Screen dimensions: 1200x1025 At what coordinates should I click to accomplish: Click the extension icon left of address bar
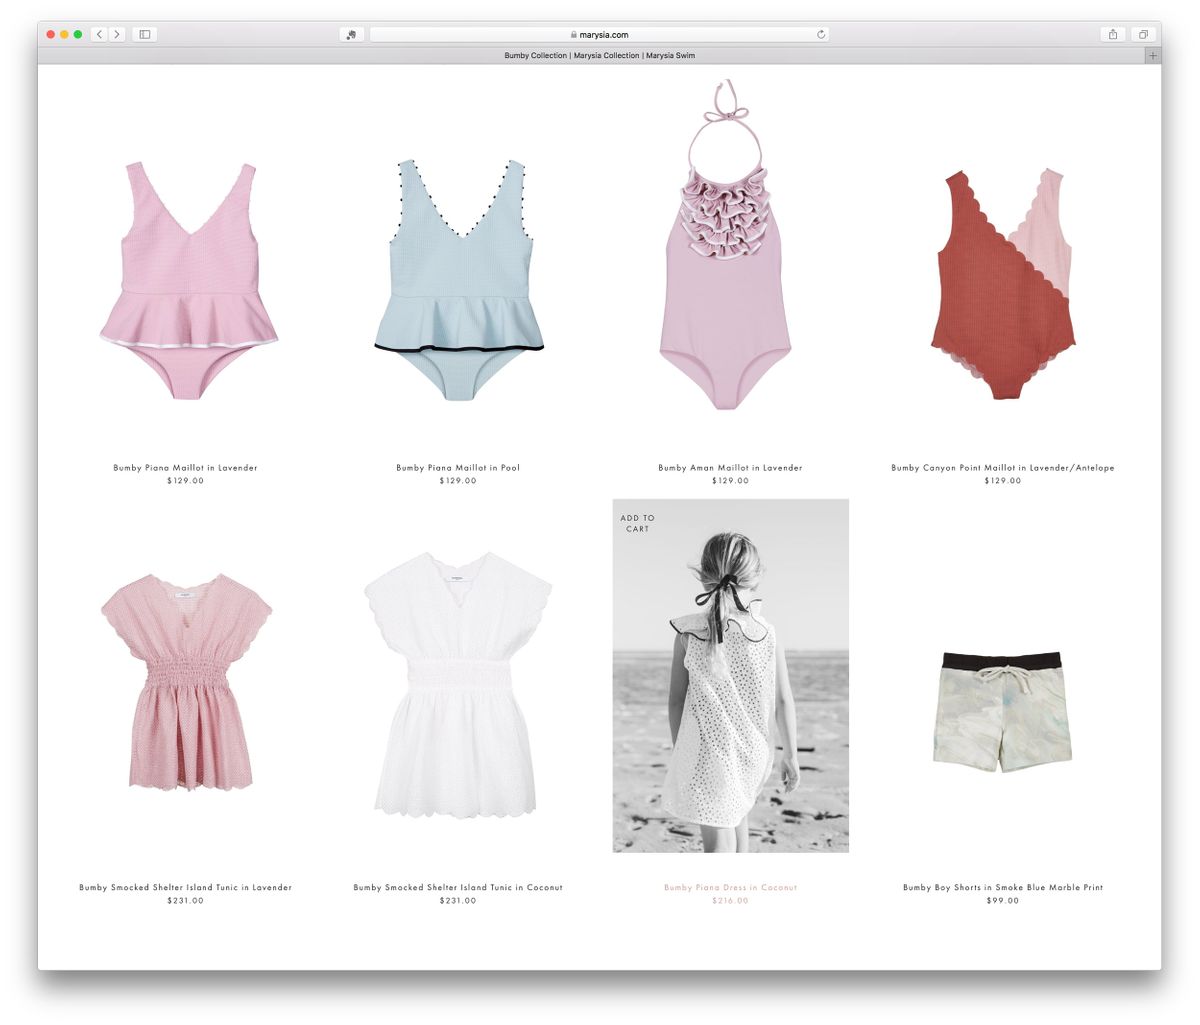pos(351,34)
